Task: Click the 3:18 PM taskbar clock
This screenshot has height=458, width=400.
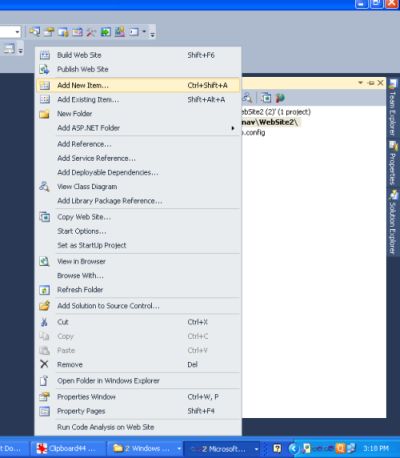Action: click(376, 449)
